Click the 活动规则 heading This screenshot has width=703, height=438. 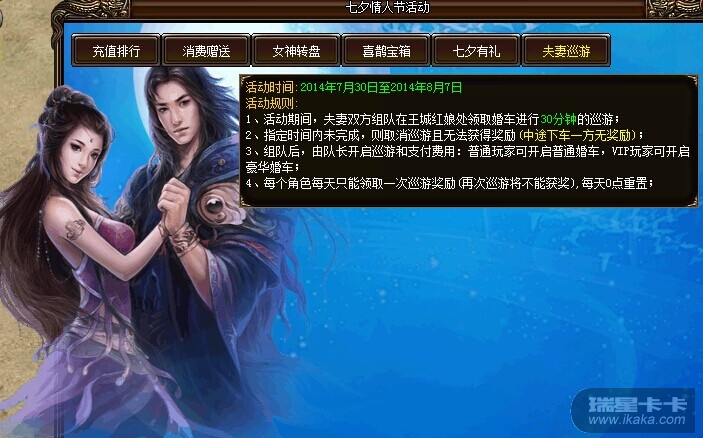tap(272, 103)
